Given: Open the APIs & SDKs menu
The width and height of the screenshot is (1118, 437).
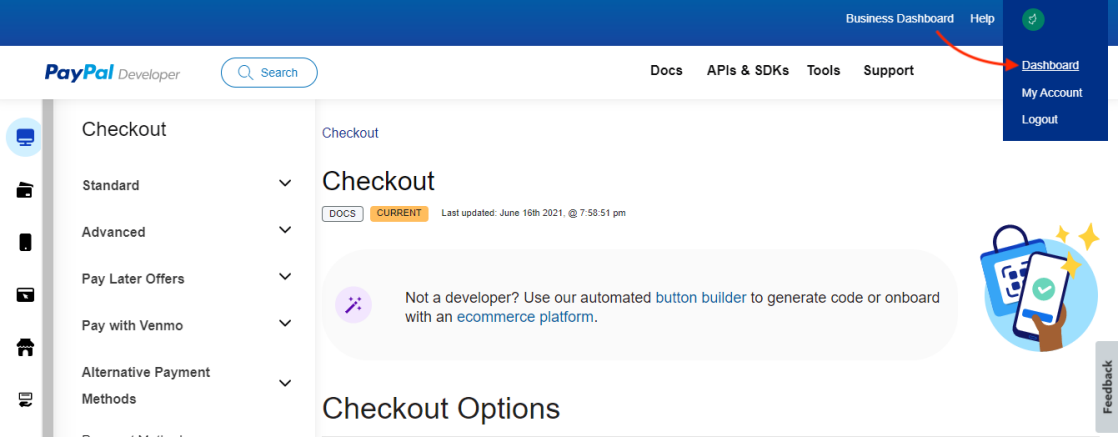Looking at the screenshot, I should (x=748, y=71).
